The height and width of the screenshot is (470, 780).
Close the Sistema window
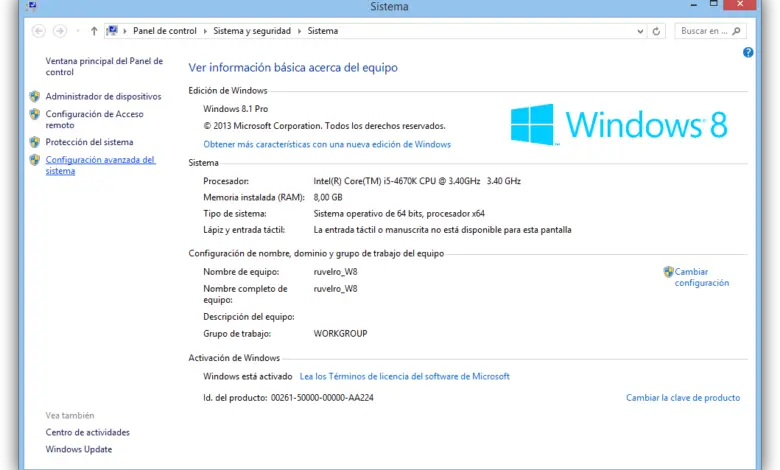pyautogui.click(x=740, y=4)
